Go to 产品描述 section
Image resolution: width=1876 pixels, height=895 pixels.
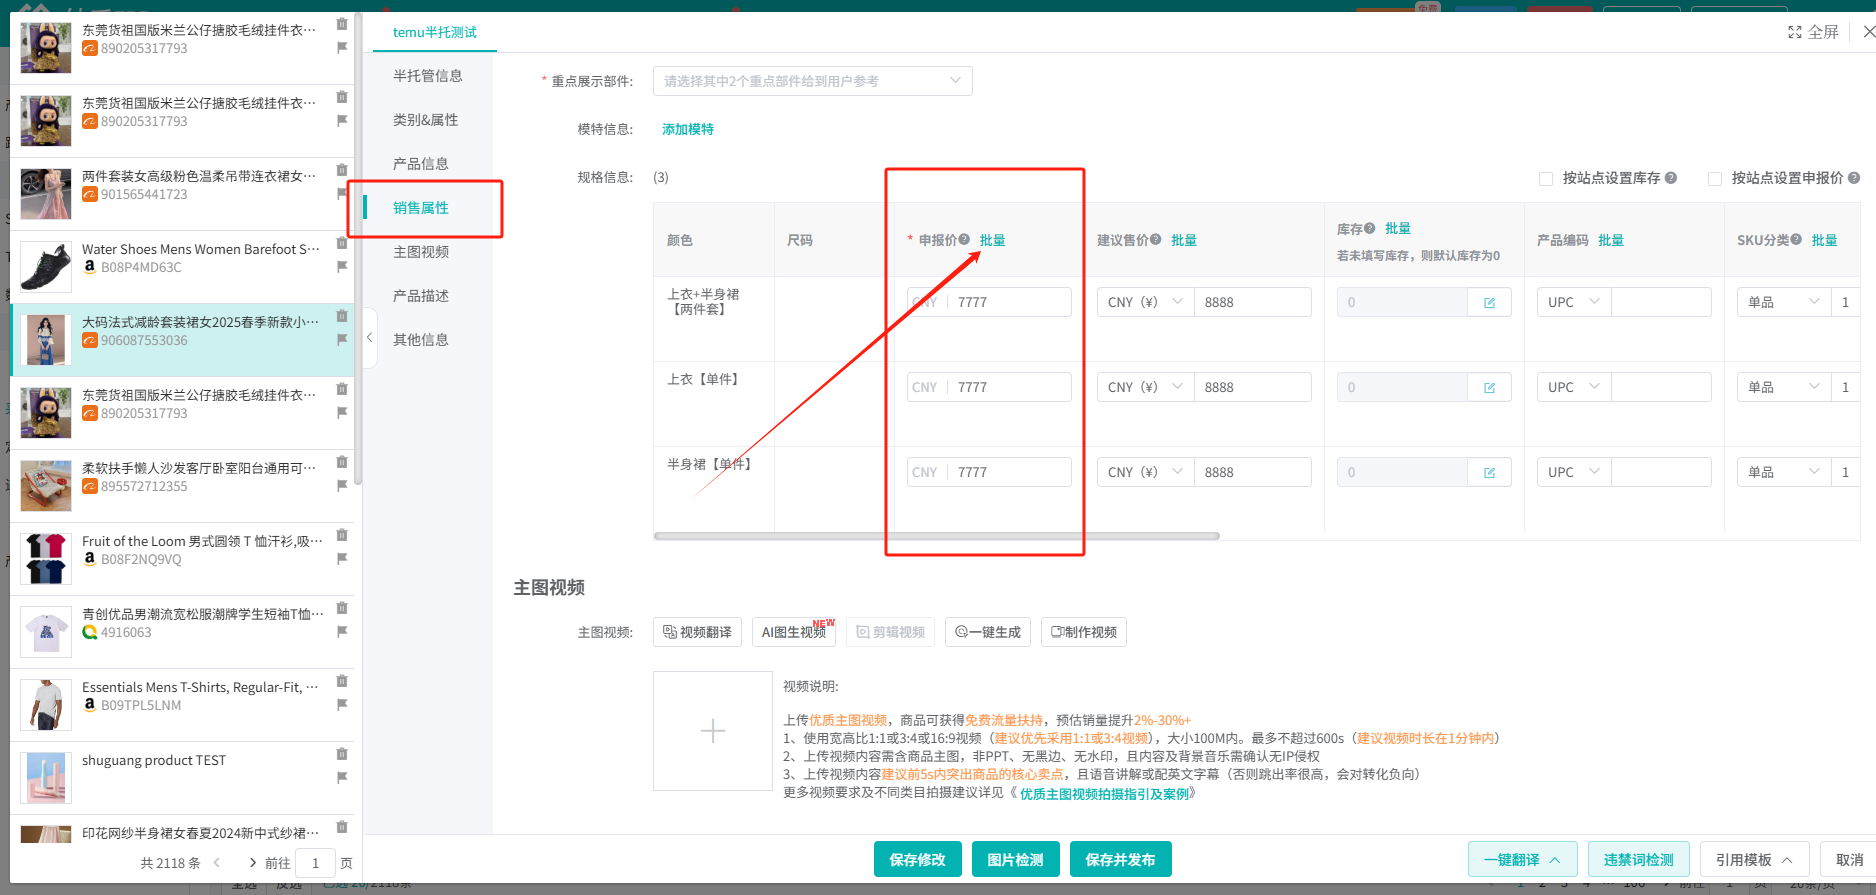(421, 296)
